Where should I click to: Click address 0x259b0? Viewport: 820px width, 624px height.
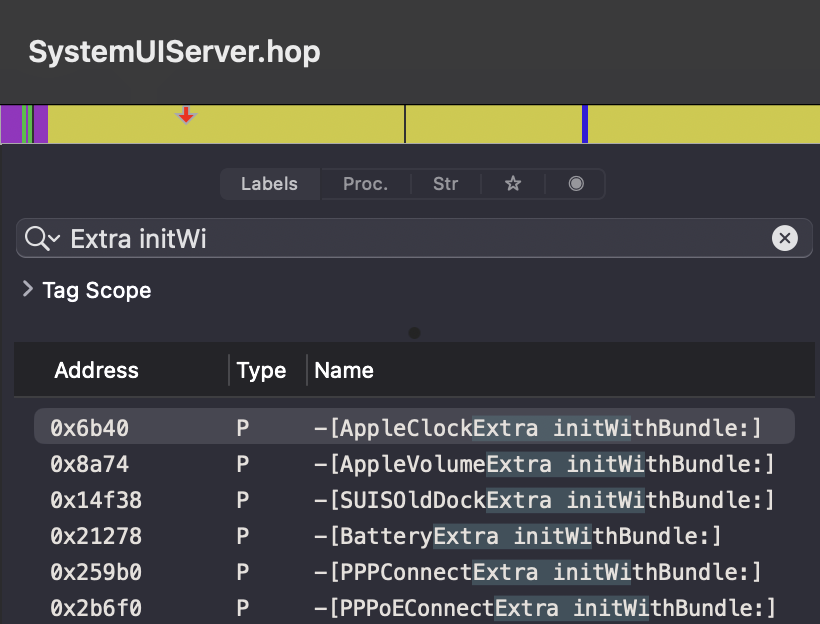(x=96, y=572)
